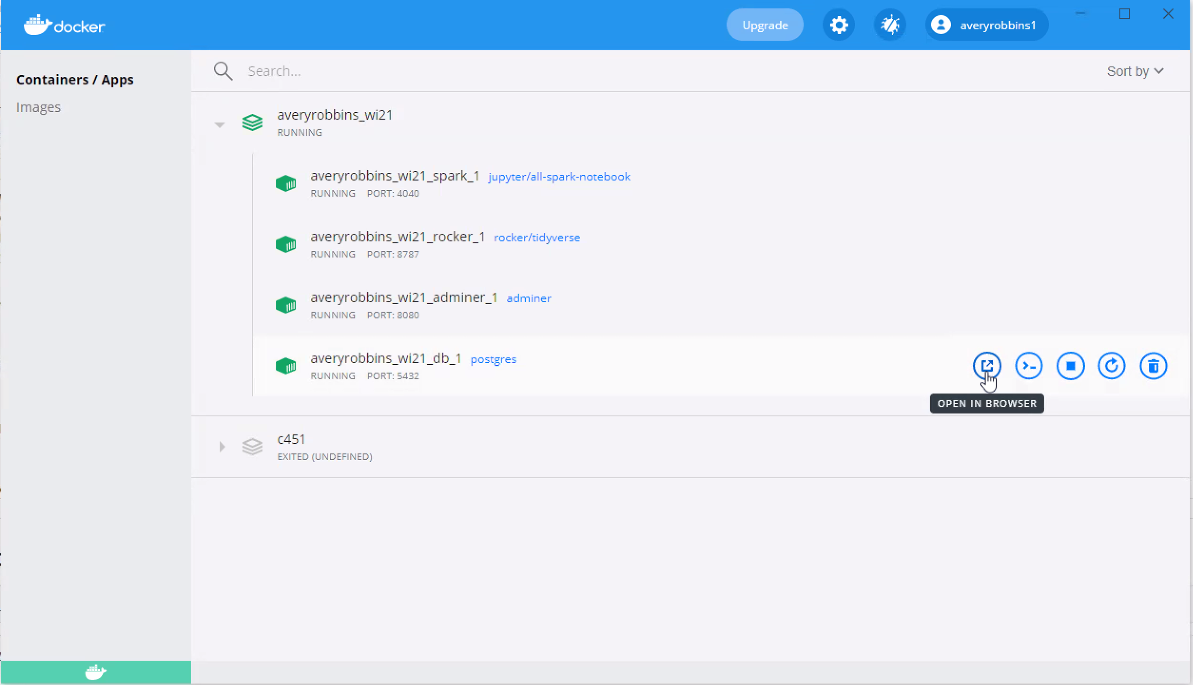
Task: Click the db_1 container cube icon
Action: [x=286, y=366]
